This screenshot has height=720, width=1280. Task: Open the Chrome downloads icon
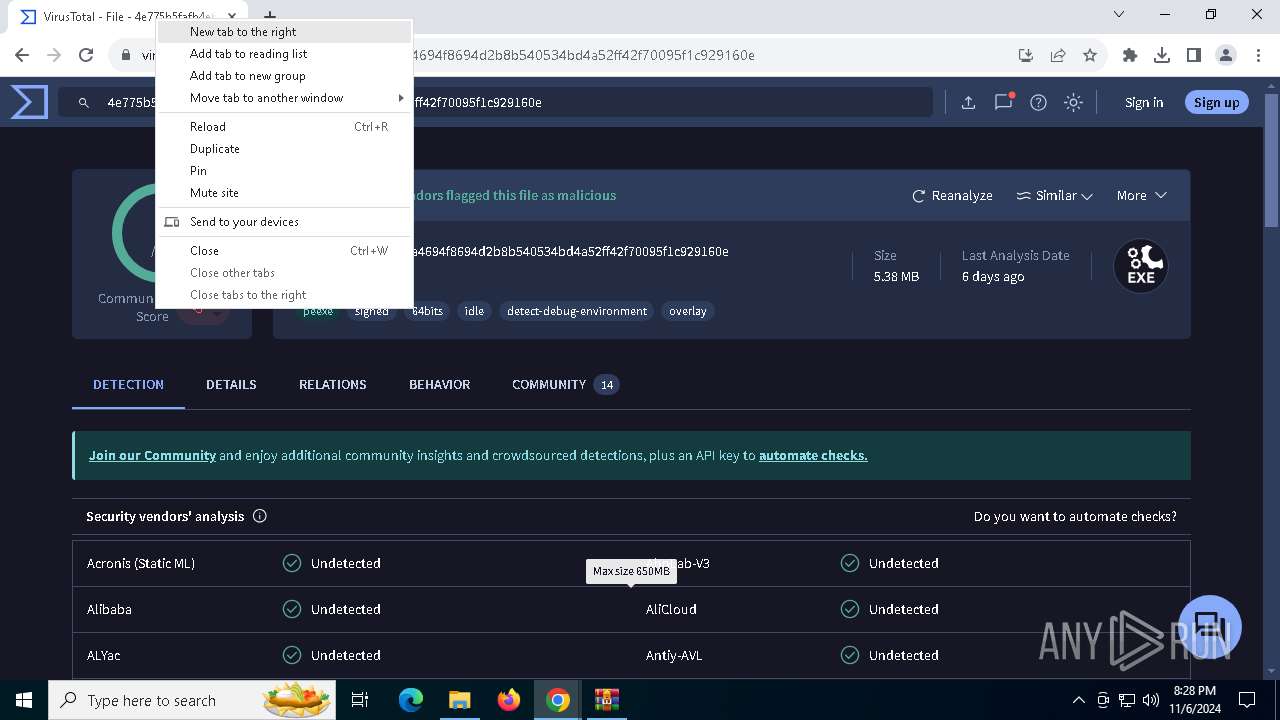(x=1162, y=55)
